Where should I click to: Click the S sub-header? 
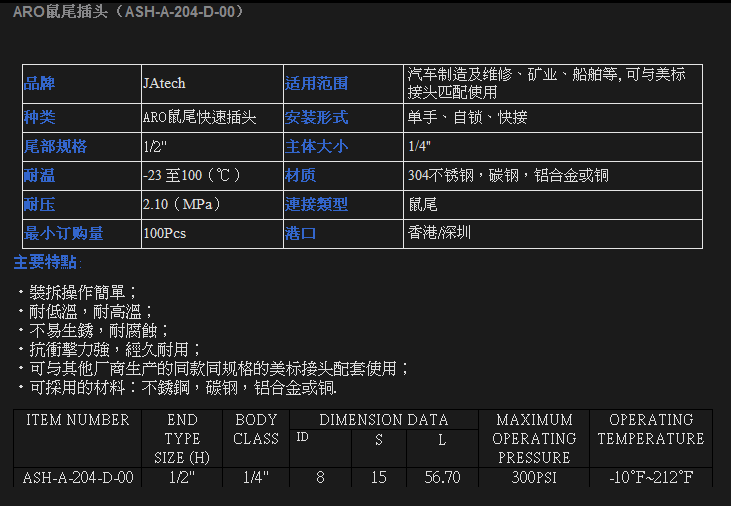(379, 440)
